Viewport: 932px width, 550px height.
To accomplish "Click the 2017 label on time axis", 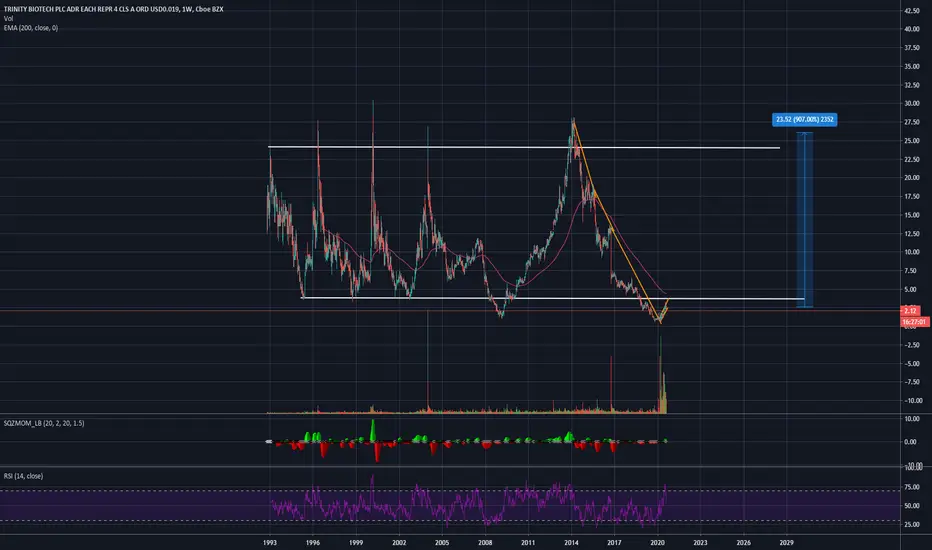I will 614,542.
